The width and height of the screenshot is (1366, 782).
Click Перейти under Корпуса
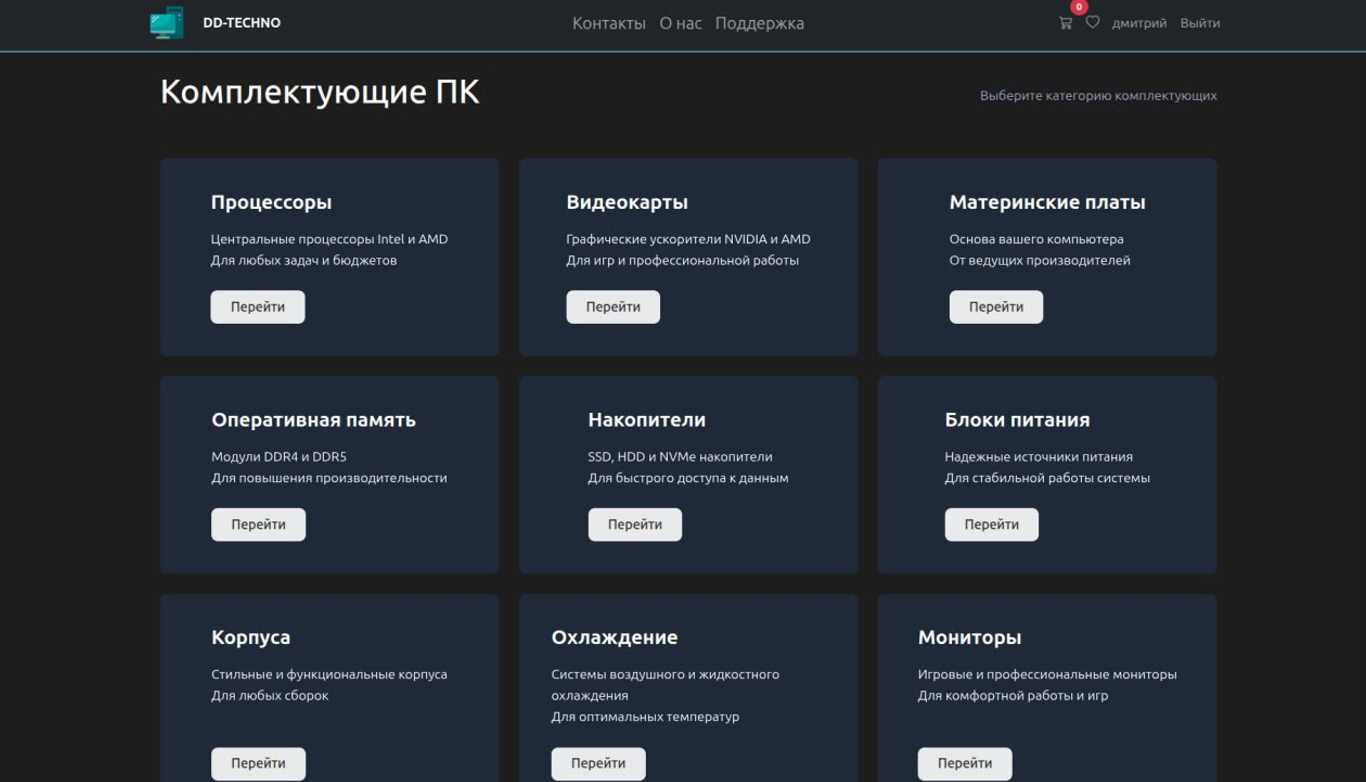257,763
